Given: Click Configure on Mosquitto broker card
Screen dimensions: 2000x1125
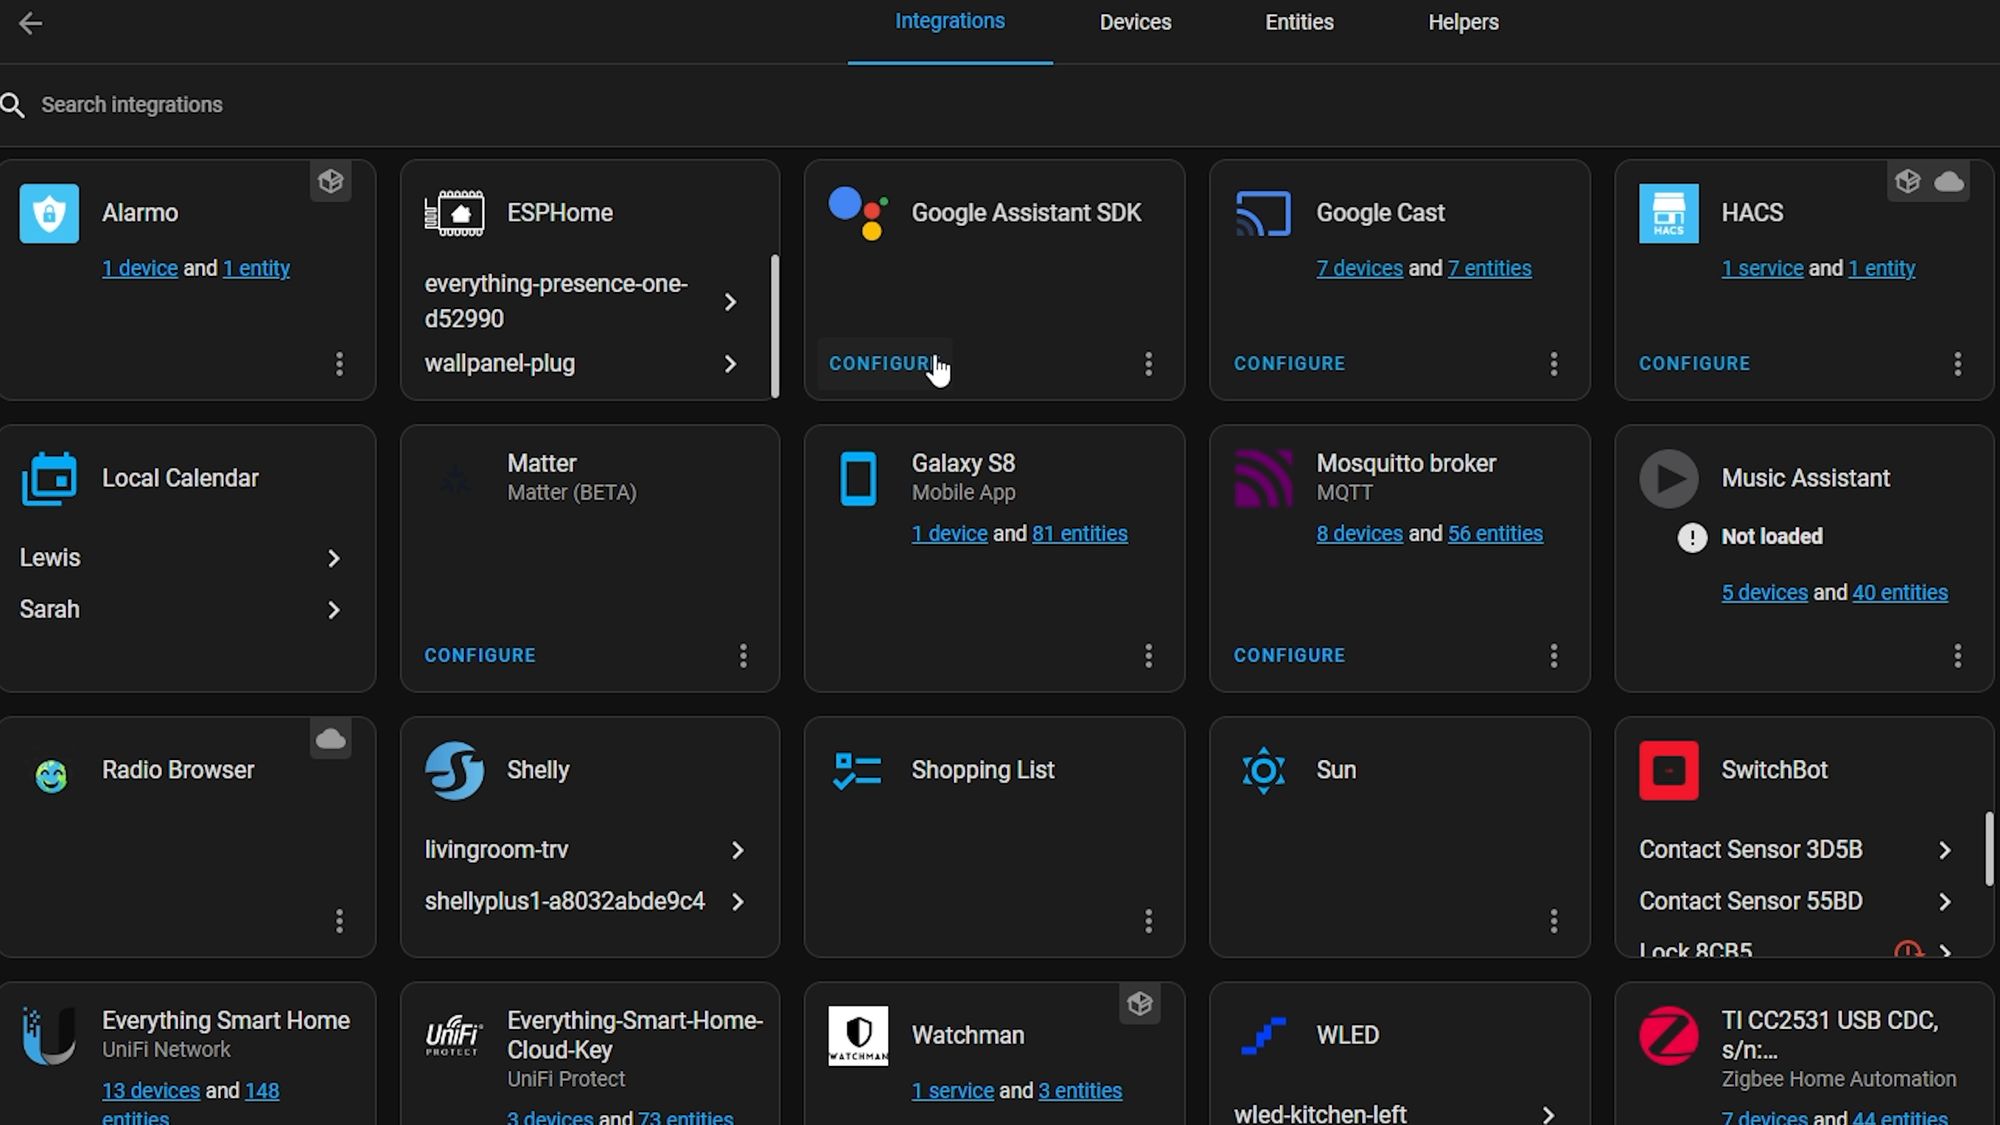Looking at the screenshot, I should pos(1289,656).
